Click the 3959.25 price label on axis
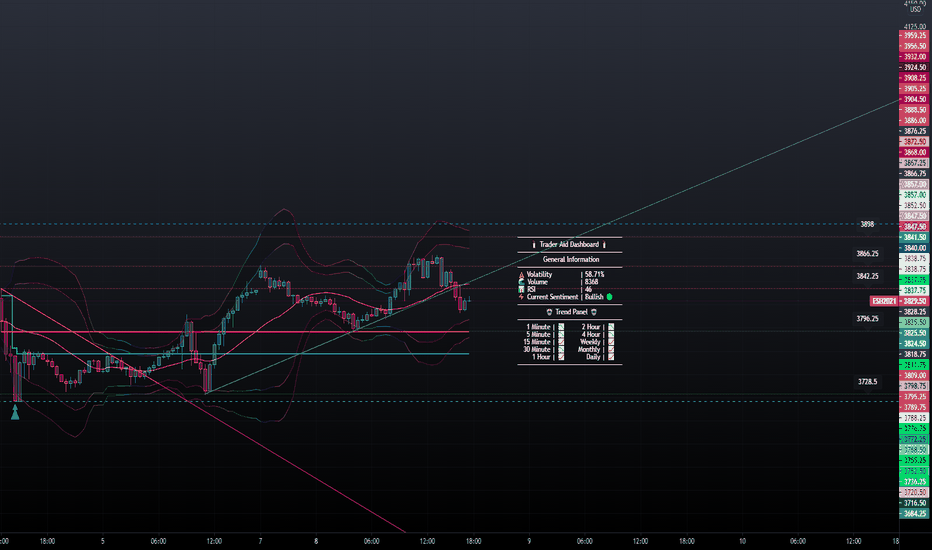932x550 pixels. [x=914, y=36]
